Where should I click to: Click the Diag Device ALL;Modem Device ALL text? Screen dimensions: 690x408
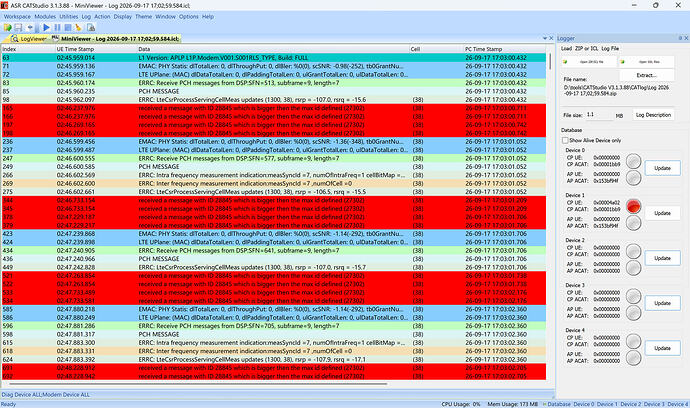(45, 395)
